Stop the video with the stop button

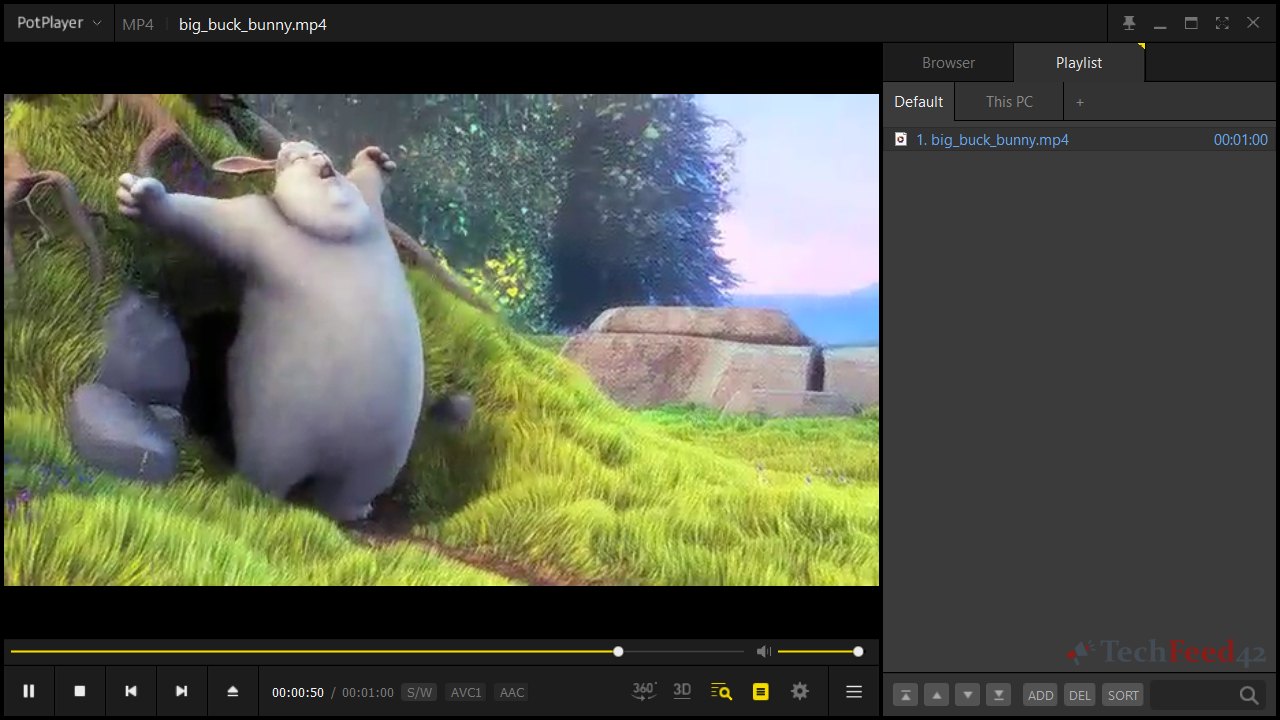80,691
